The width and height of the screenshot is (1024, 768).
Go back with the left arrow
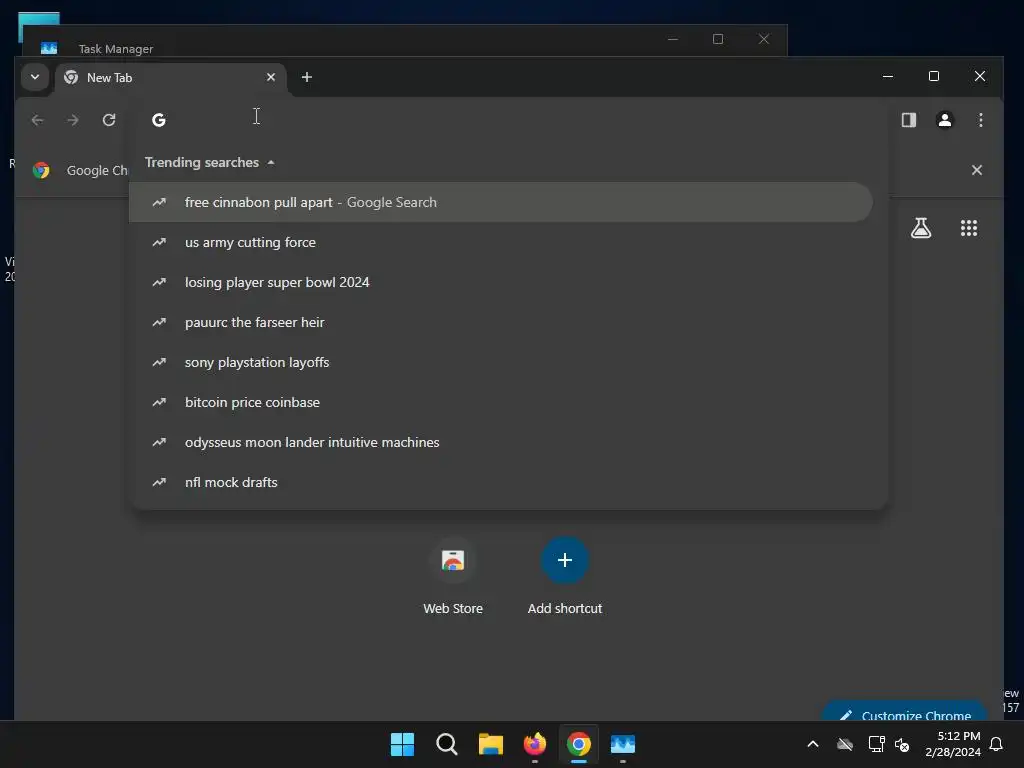pos(37,120)
